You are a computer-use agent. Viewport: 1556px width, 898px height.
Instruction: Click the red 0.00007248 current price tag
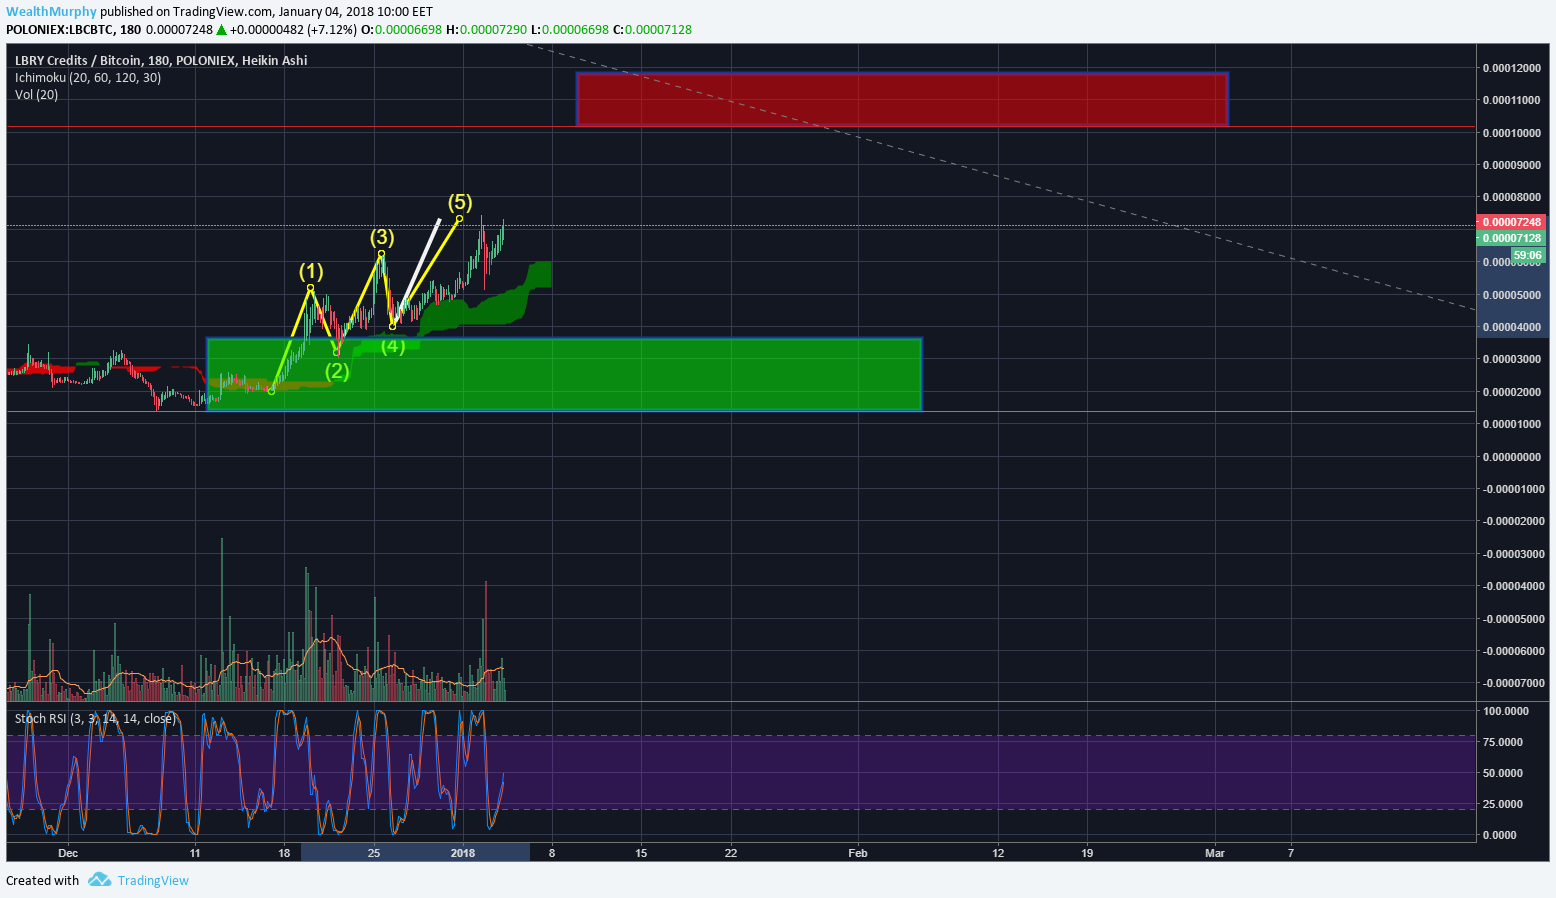point(1511,222)
